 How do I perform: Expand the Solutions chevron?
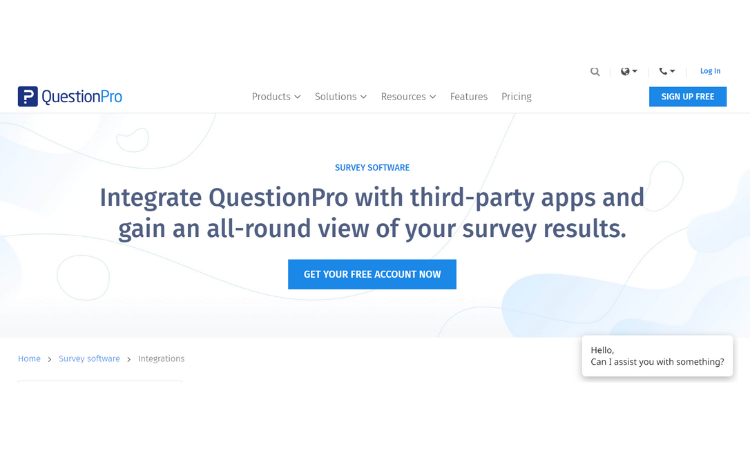click(364, 97)
